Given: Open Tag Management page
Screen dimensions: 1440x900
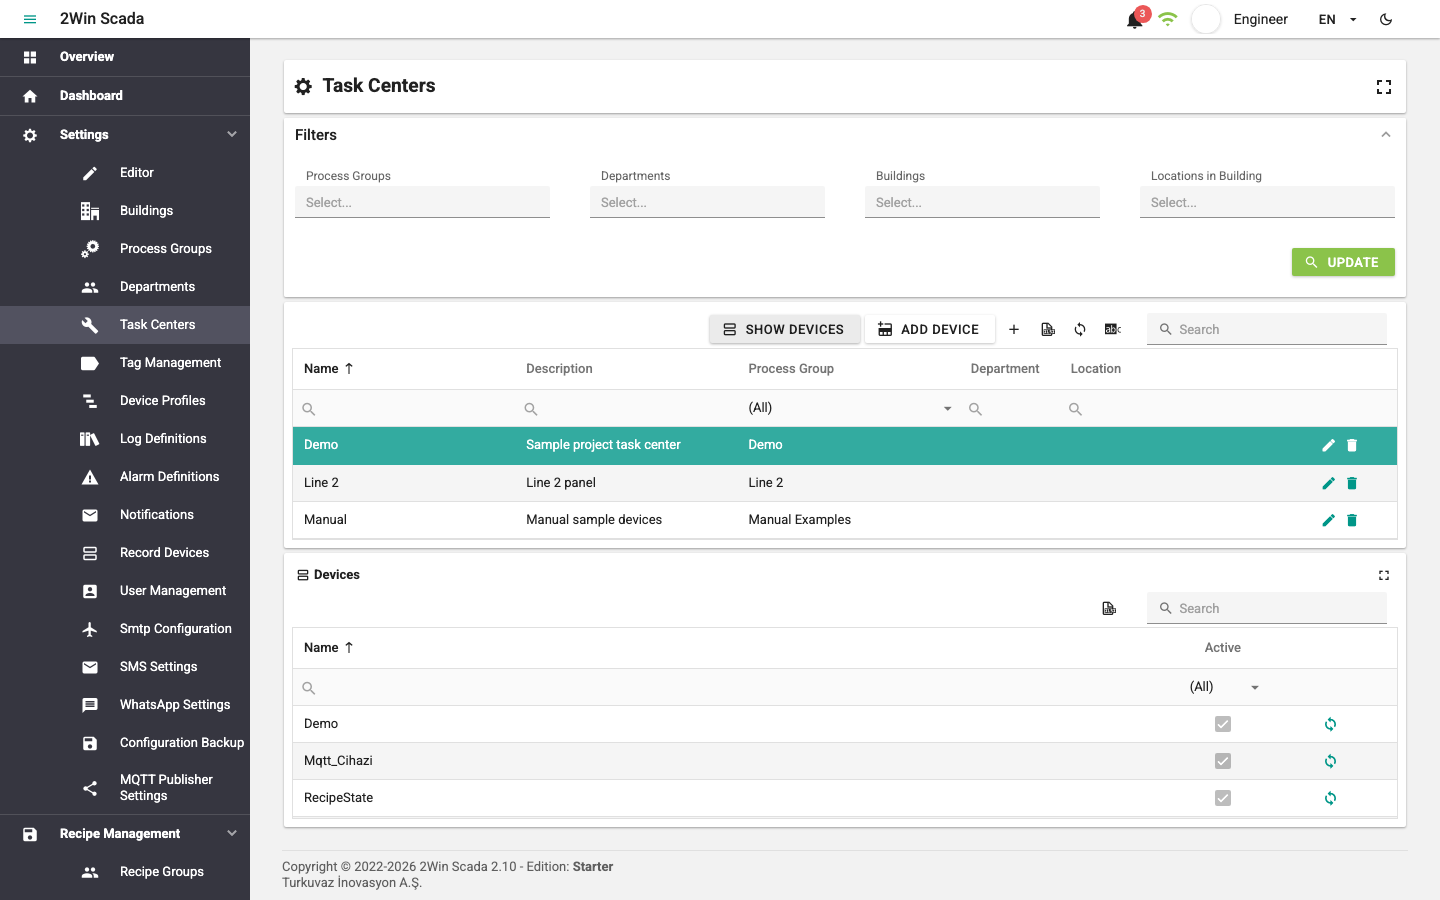Looking at the screenshot, I should [125, 363].
